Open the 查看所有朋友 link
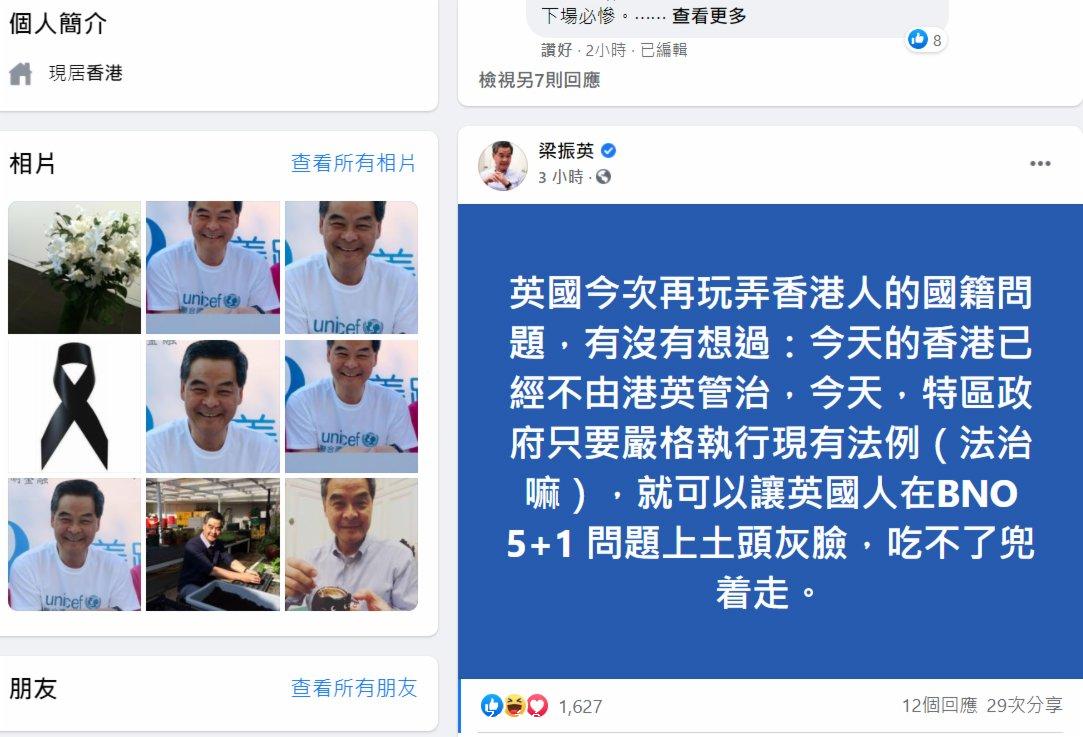 click(354, 688)
